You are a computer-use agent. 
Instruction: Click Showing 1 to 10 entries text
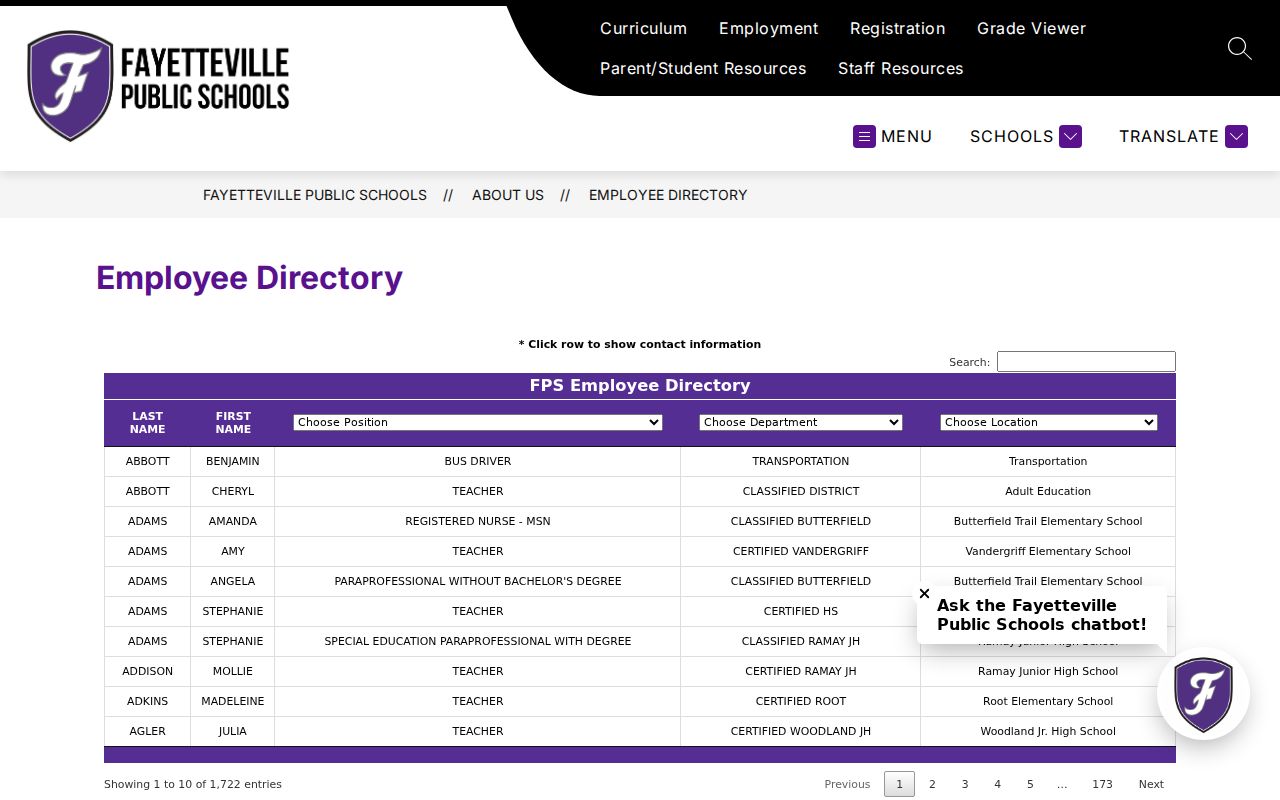(193, 784)
